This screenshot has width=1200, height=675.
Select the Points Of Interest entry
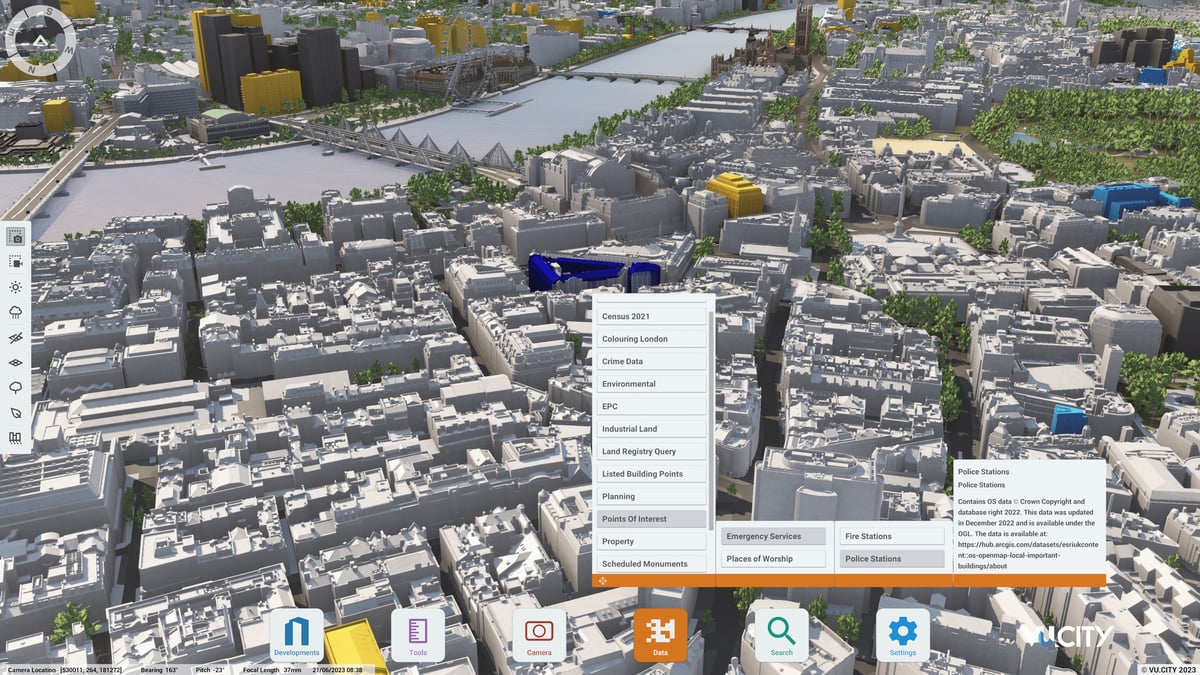tap(651, 518)
